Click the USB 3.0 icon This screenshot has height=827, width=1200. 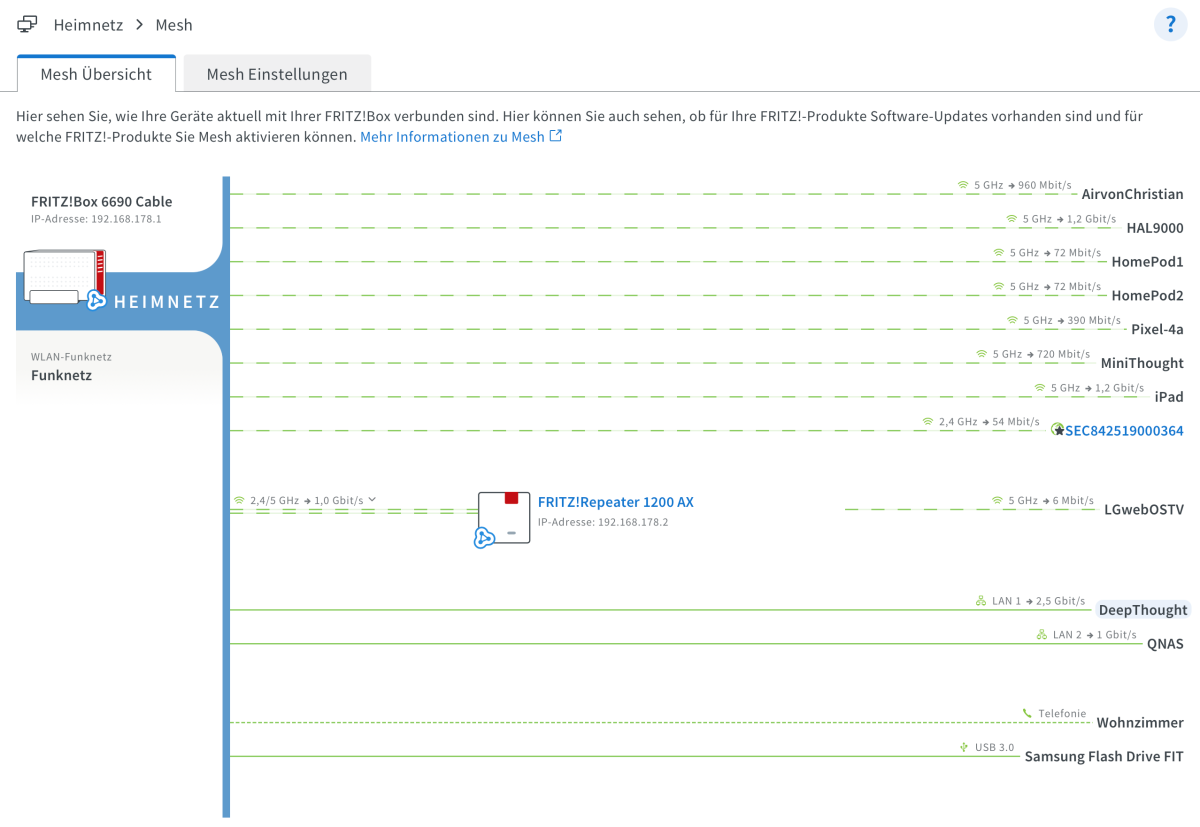tap(964, 747)
